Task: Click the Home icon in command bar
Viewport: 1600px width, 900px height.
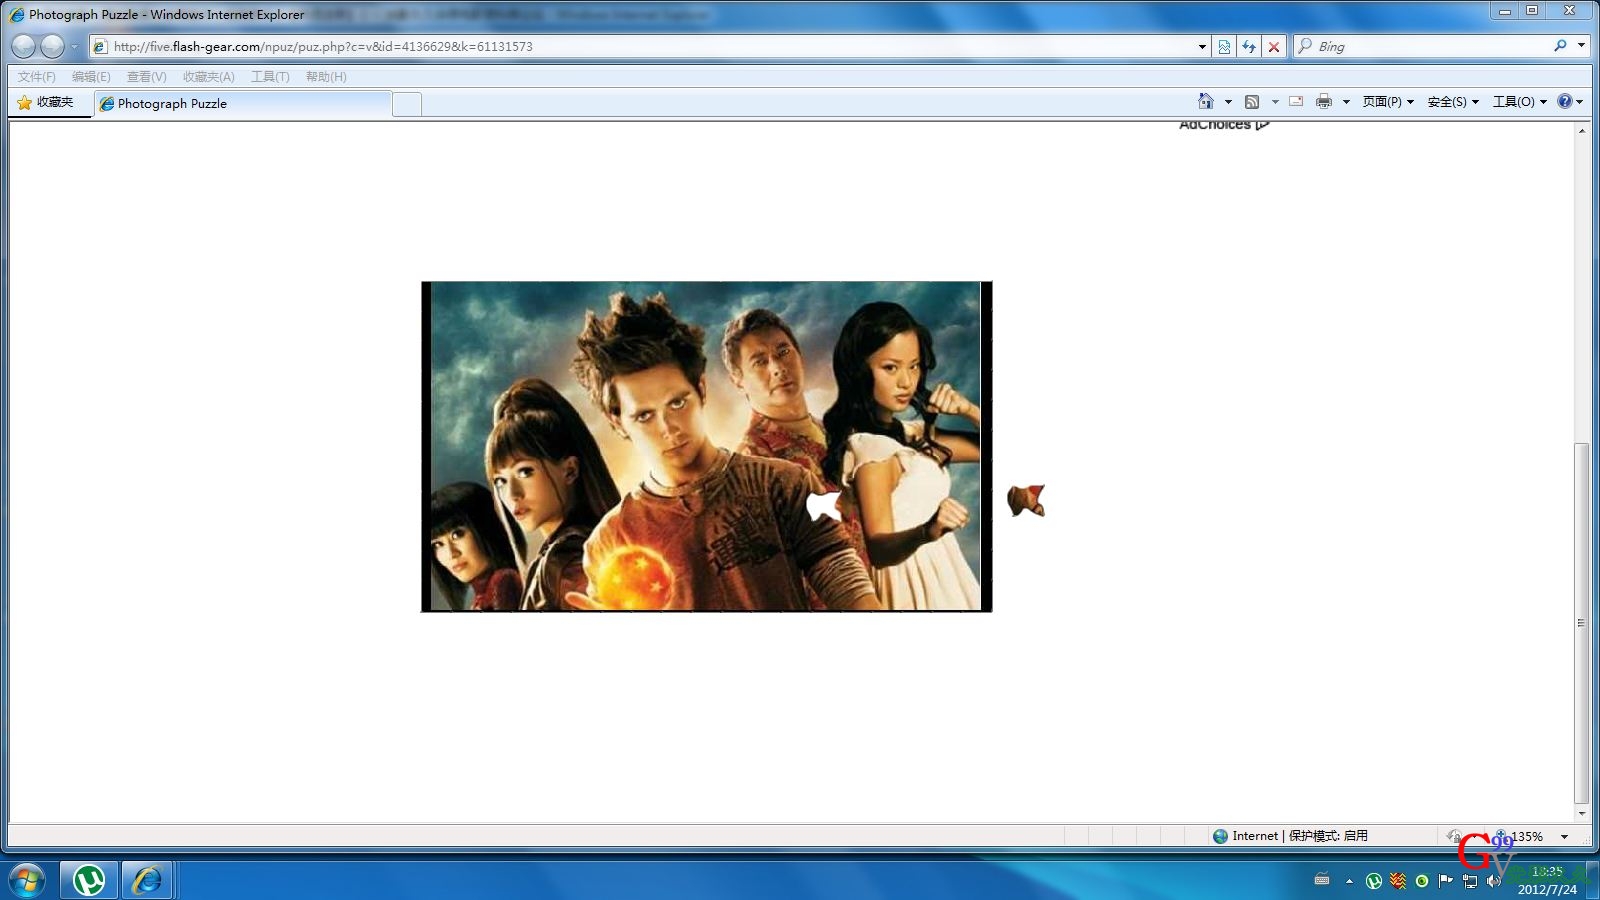Action: click(x=1206, y=101)
